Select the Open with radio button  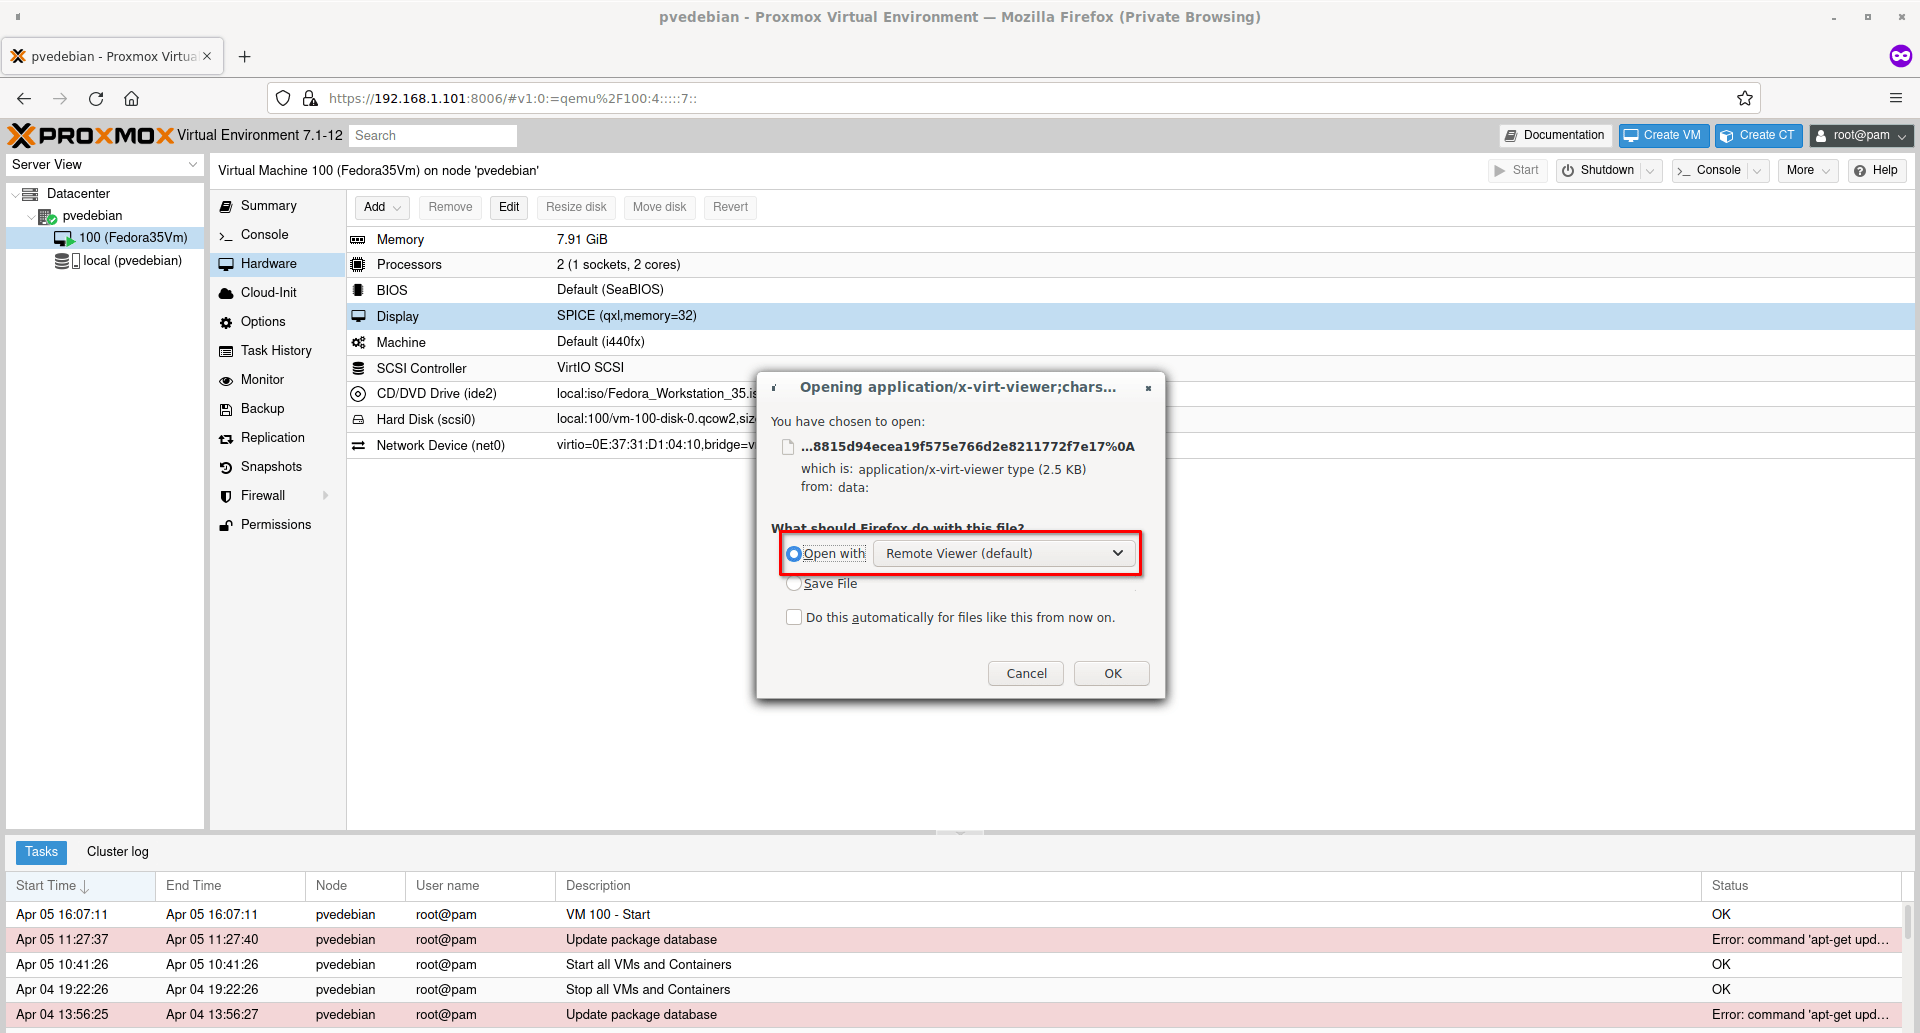(794, 553)
